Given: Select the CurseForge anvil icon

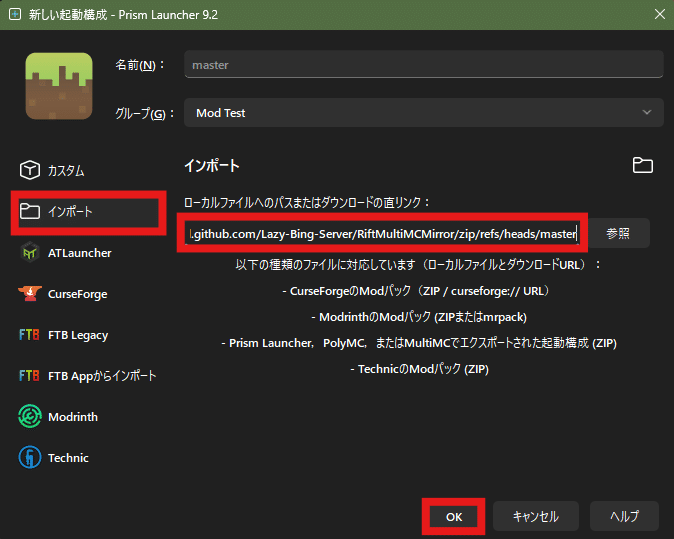Looking at the screenshot, I should [x=30, y=294].
